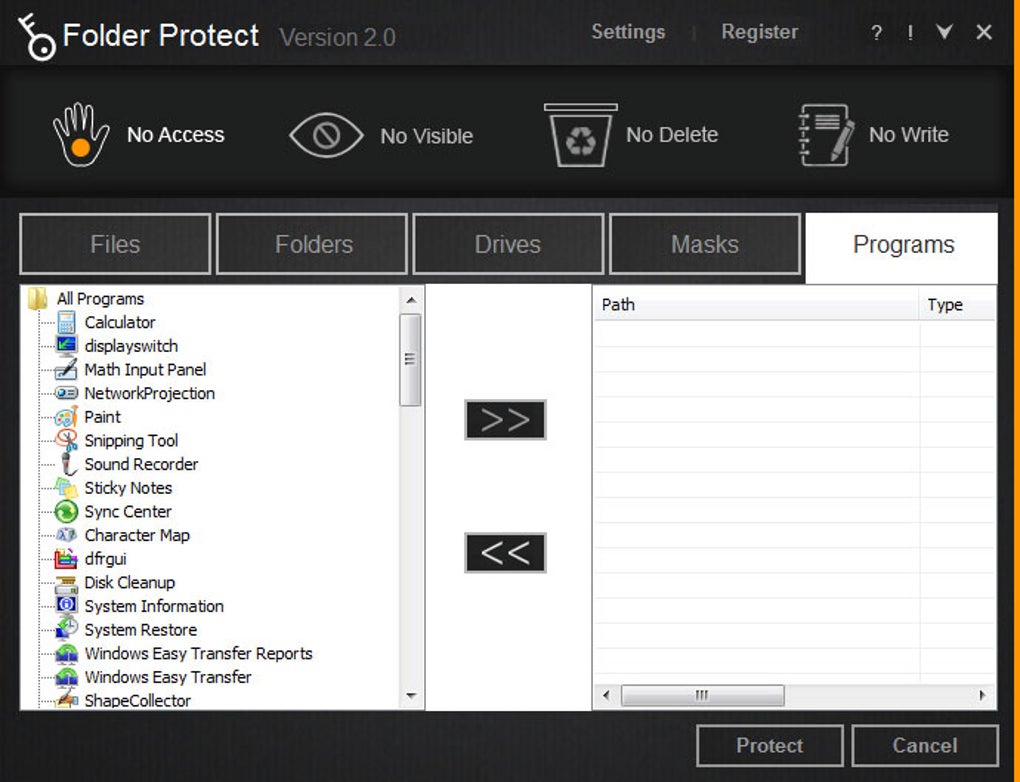1020x782 pixels.
Task: Select Paint in the program list
Action: pyautogui.click(x=103, y=416)
